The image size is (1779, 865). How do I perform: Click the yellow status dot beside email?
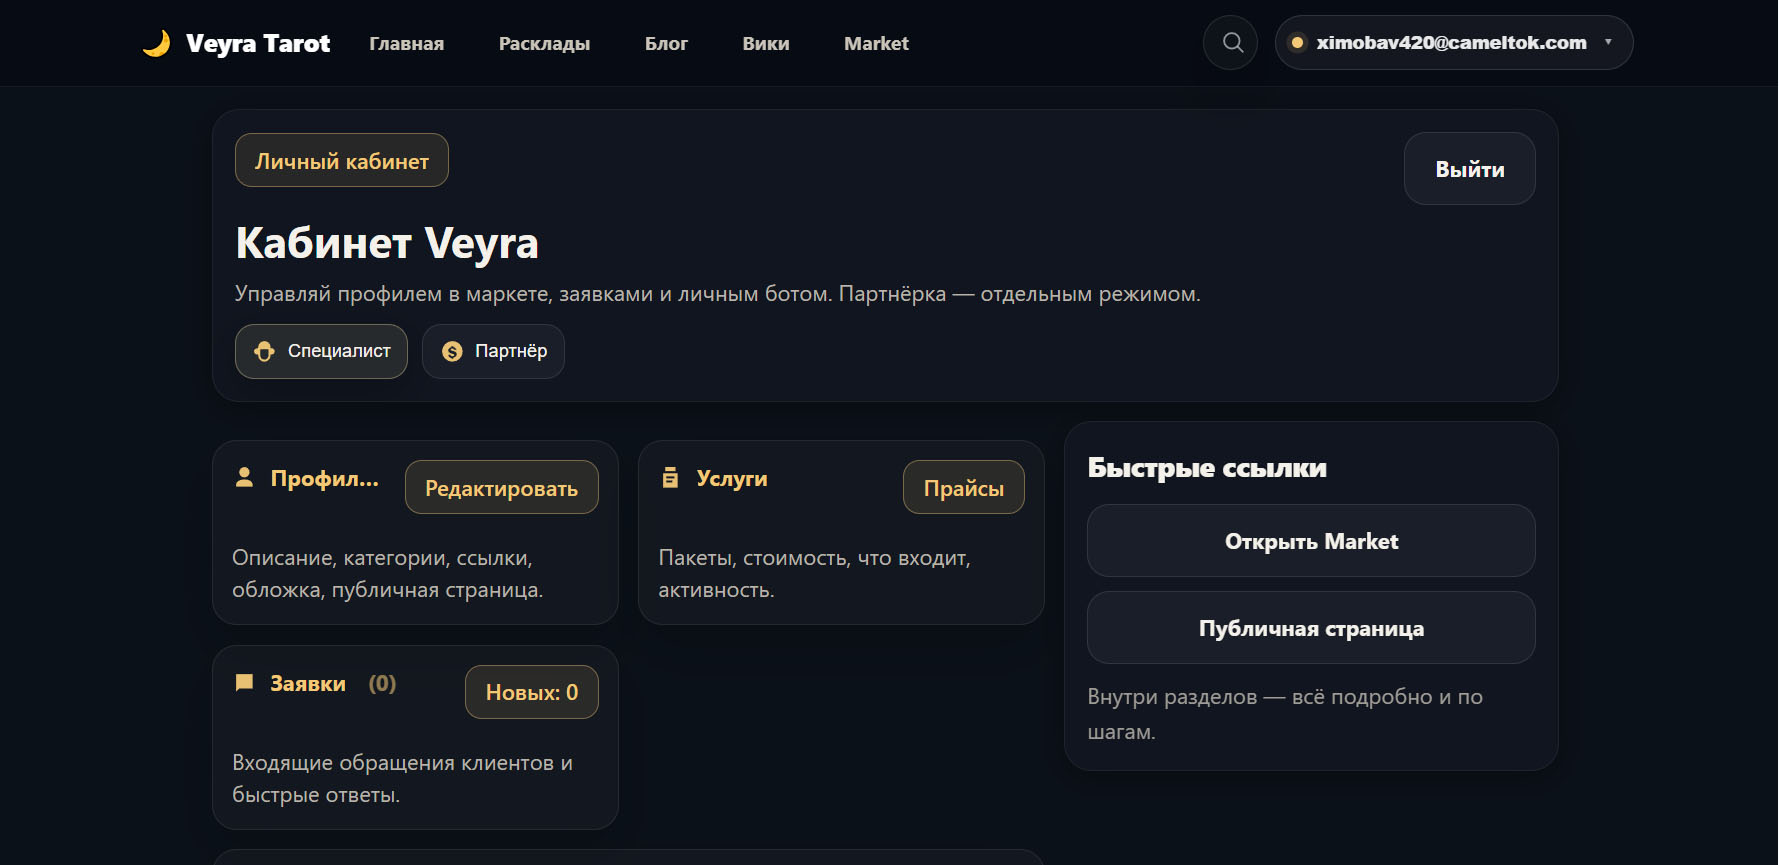(1297, 43)
